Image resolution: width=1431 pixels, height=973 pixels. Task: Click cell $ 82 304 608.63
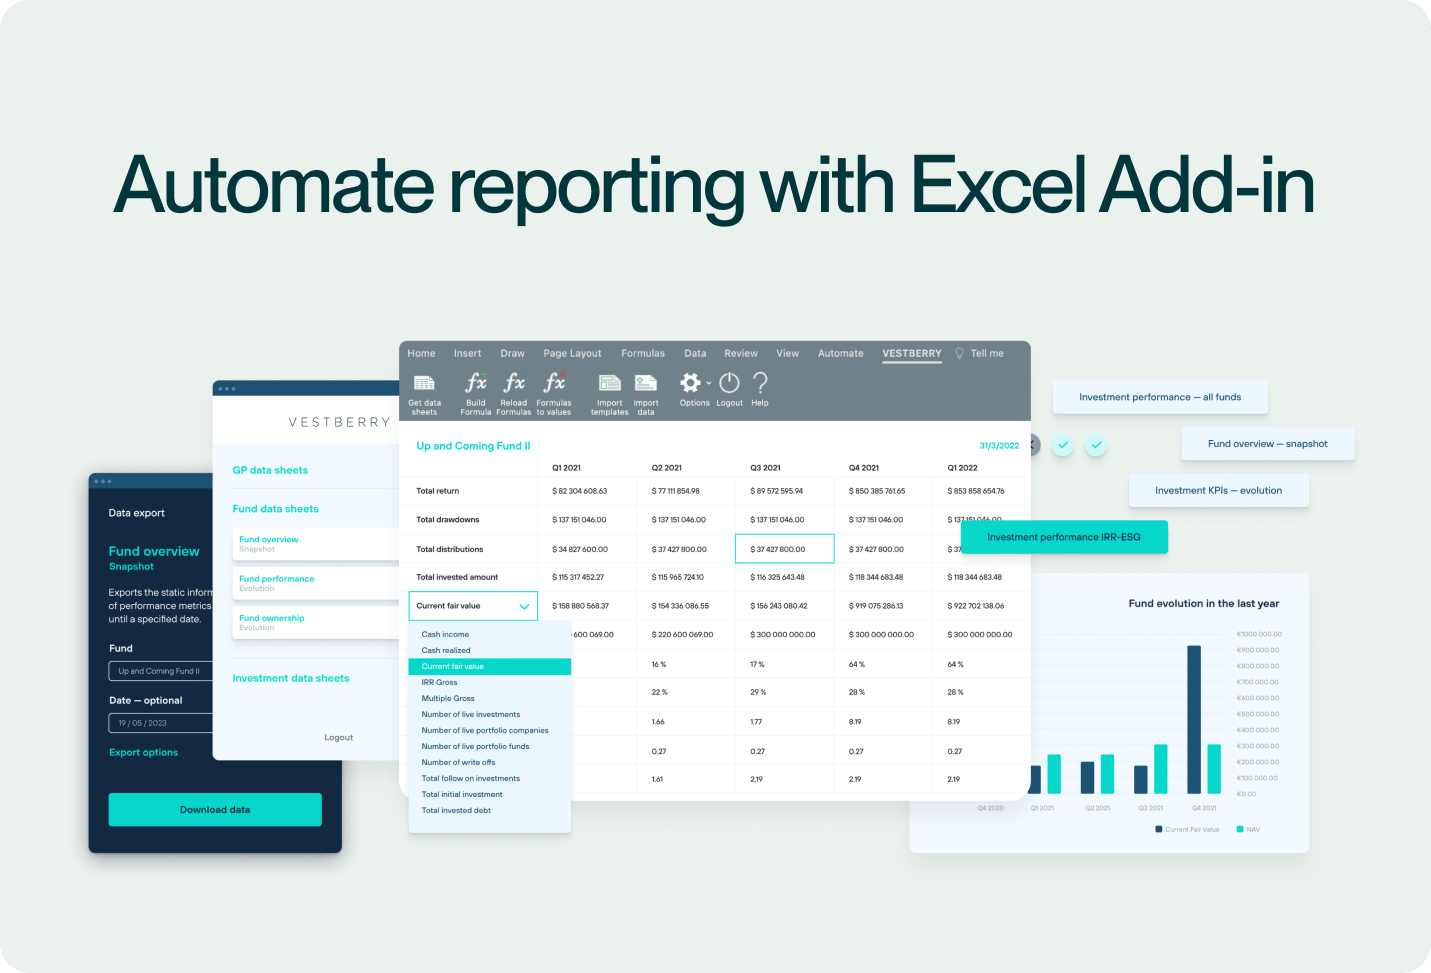click(x=579, y=491)
